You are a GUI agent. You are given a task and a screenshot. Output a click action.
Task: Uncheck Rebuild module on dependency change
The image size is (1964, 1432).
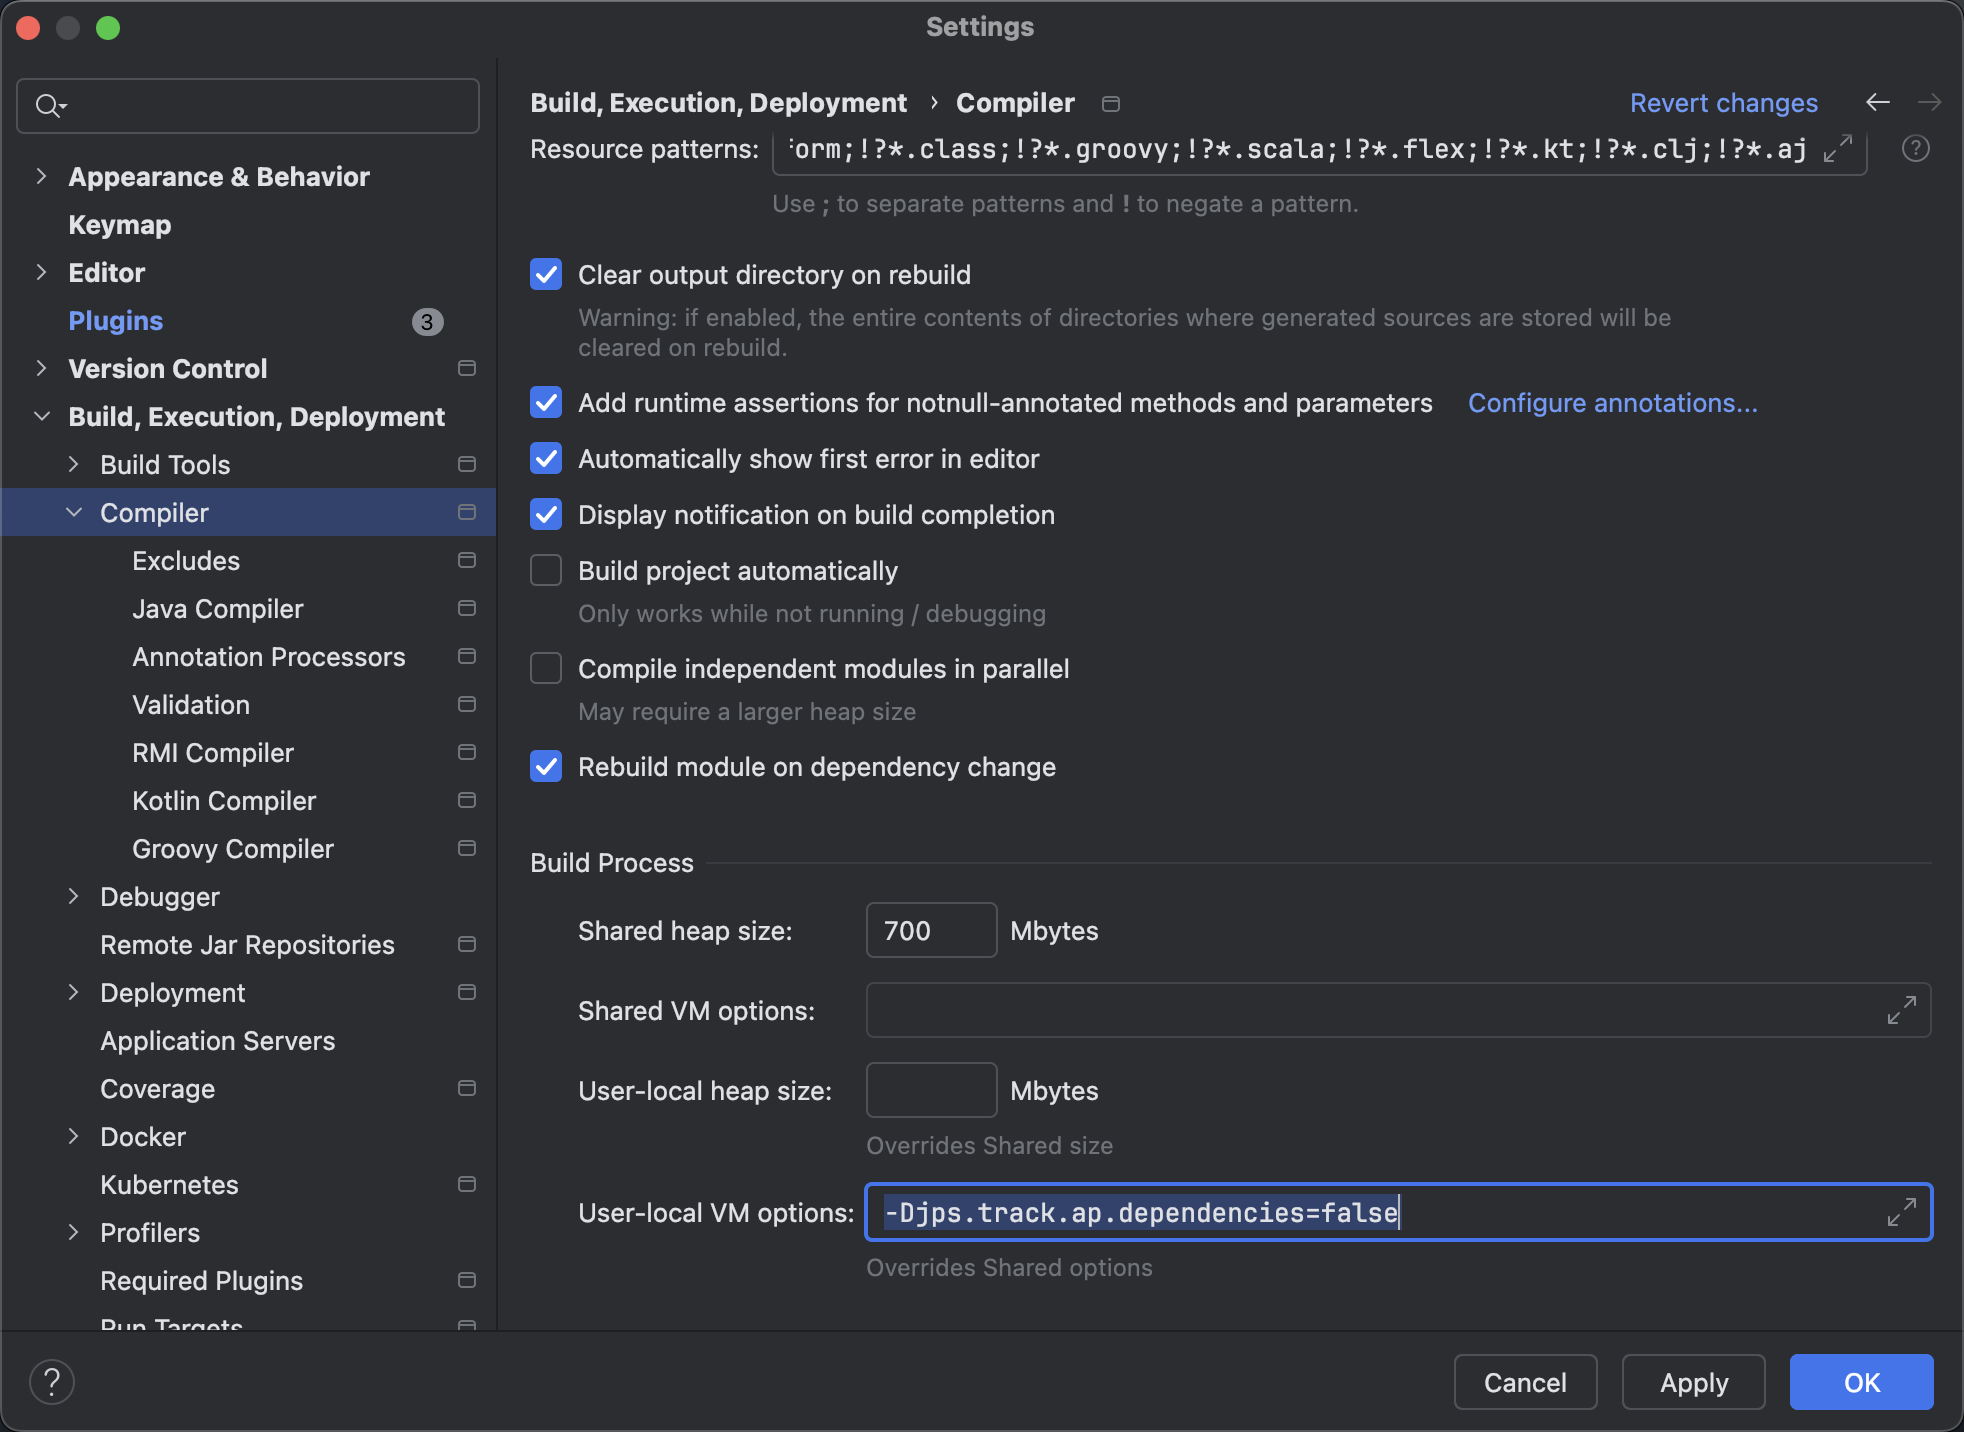pos(546,766)
